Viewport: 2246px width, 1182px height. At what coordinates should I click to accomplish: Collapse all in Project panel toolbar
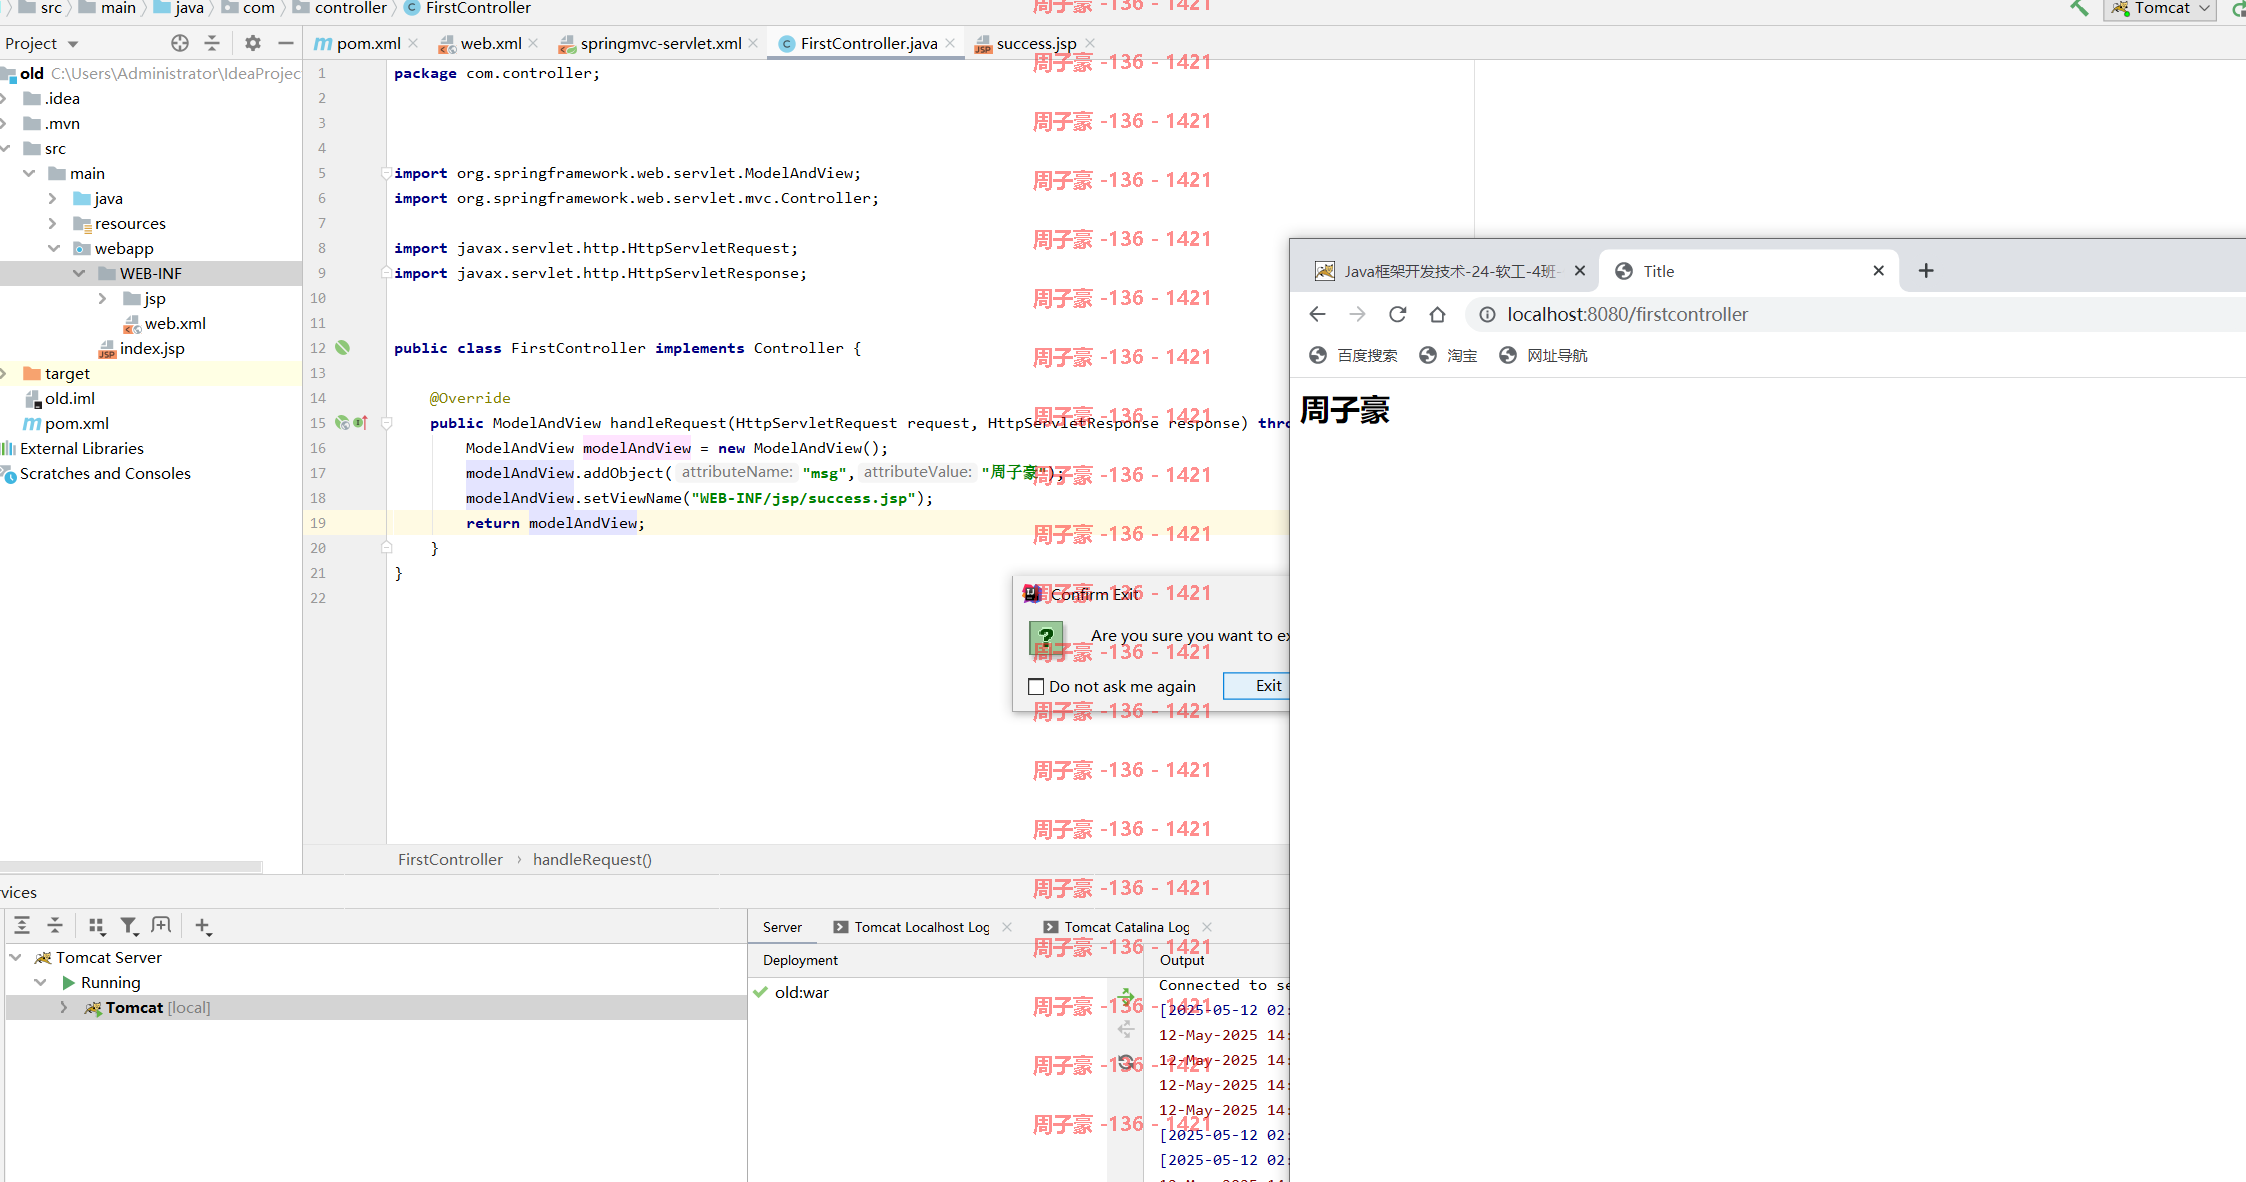pos(212,43)
